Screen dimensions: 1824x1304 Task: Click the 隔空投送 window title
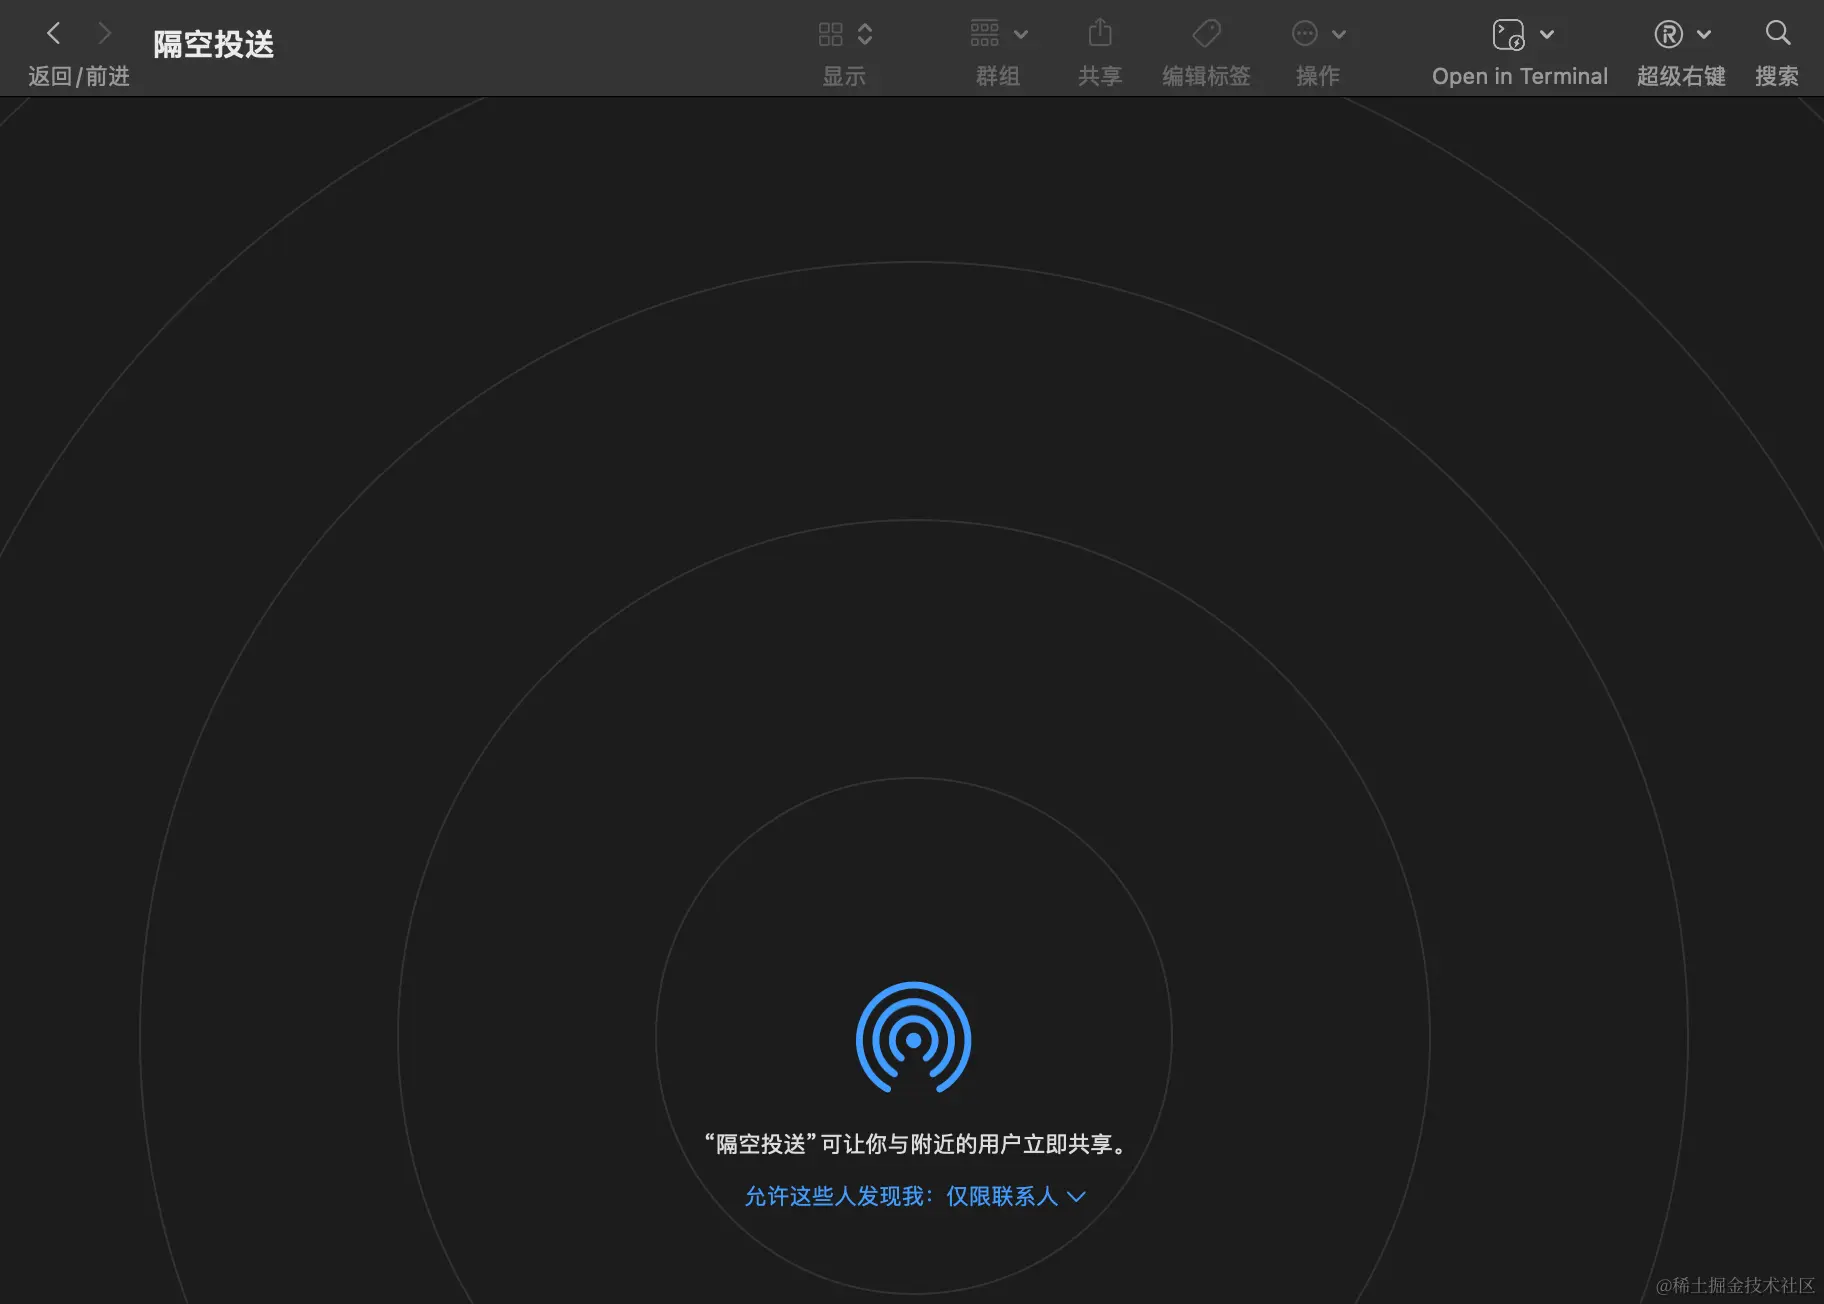tap(214, 44)
